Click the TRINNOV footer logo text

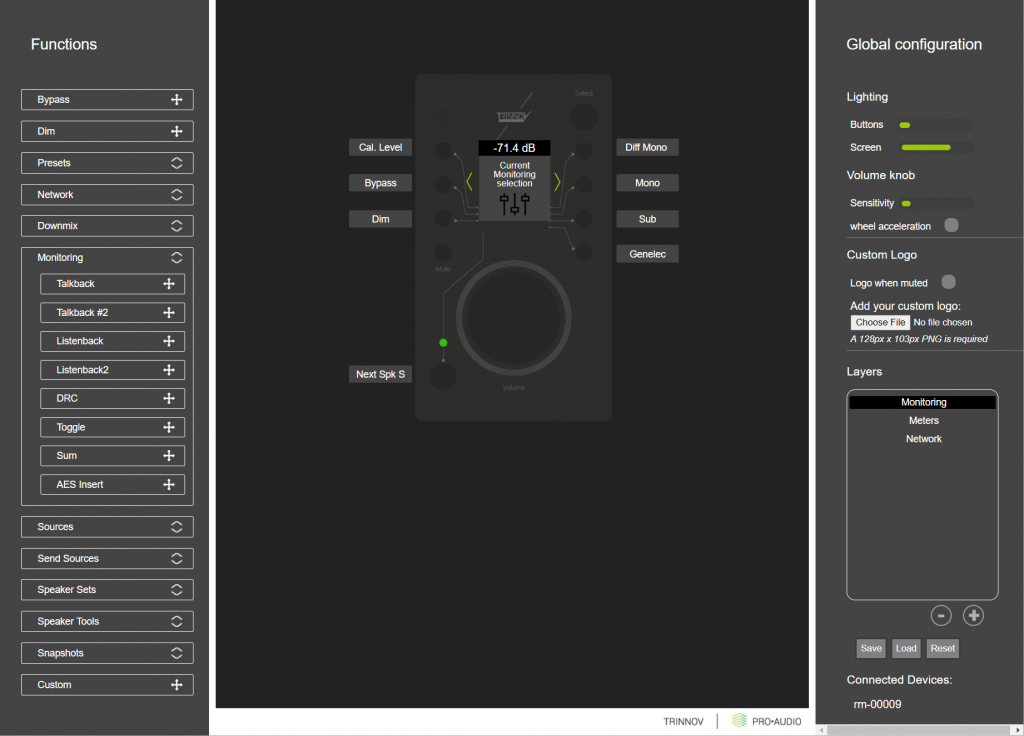coord(683,722)
